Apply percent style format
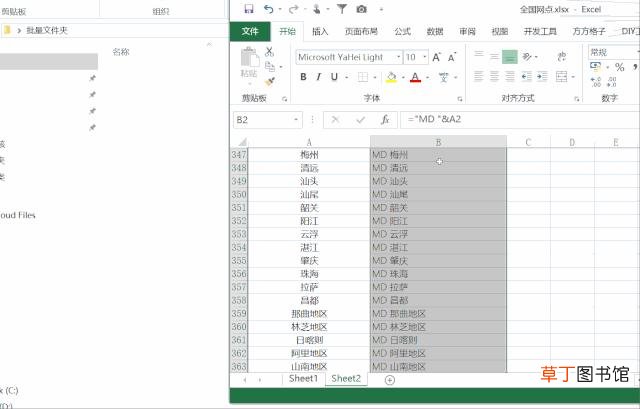Viewport: 640px width, 409px height. [620, 67]
